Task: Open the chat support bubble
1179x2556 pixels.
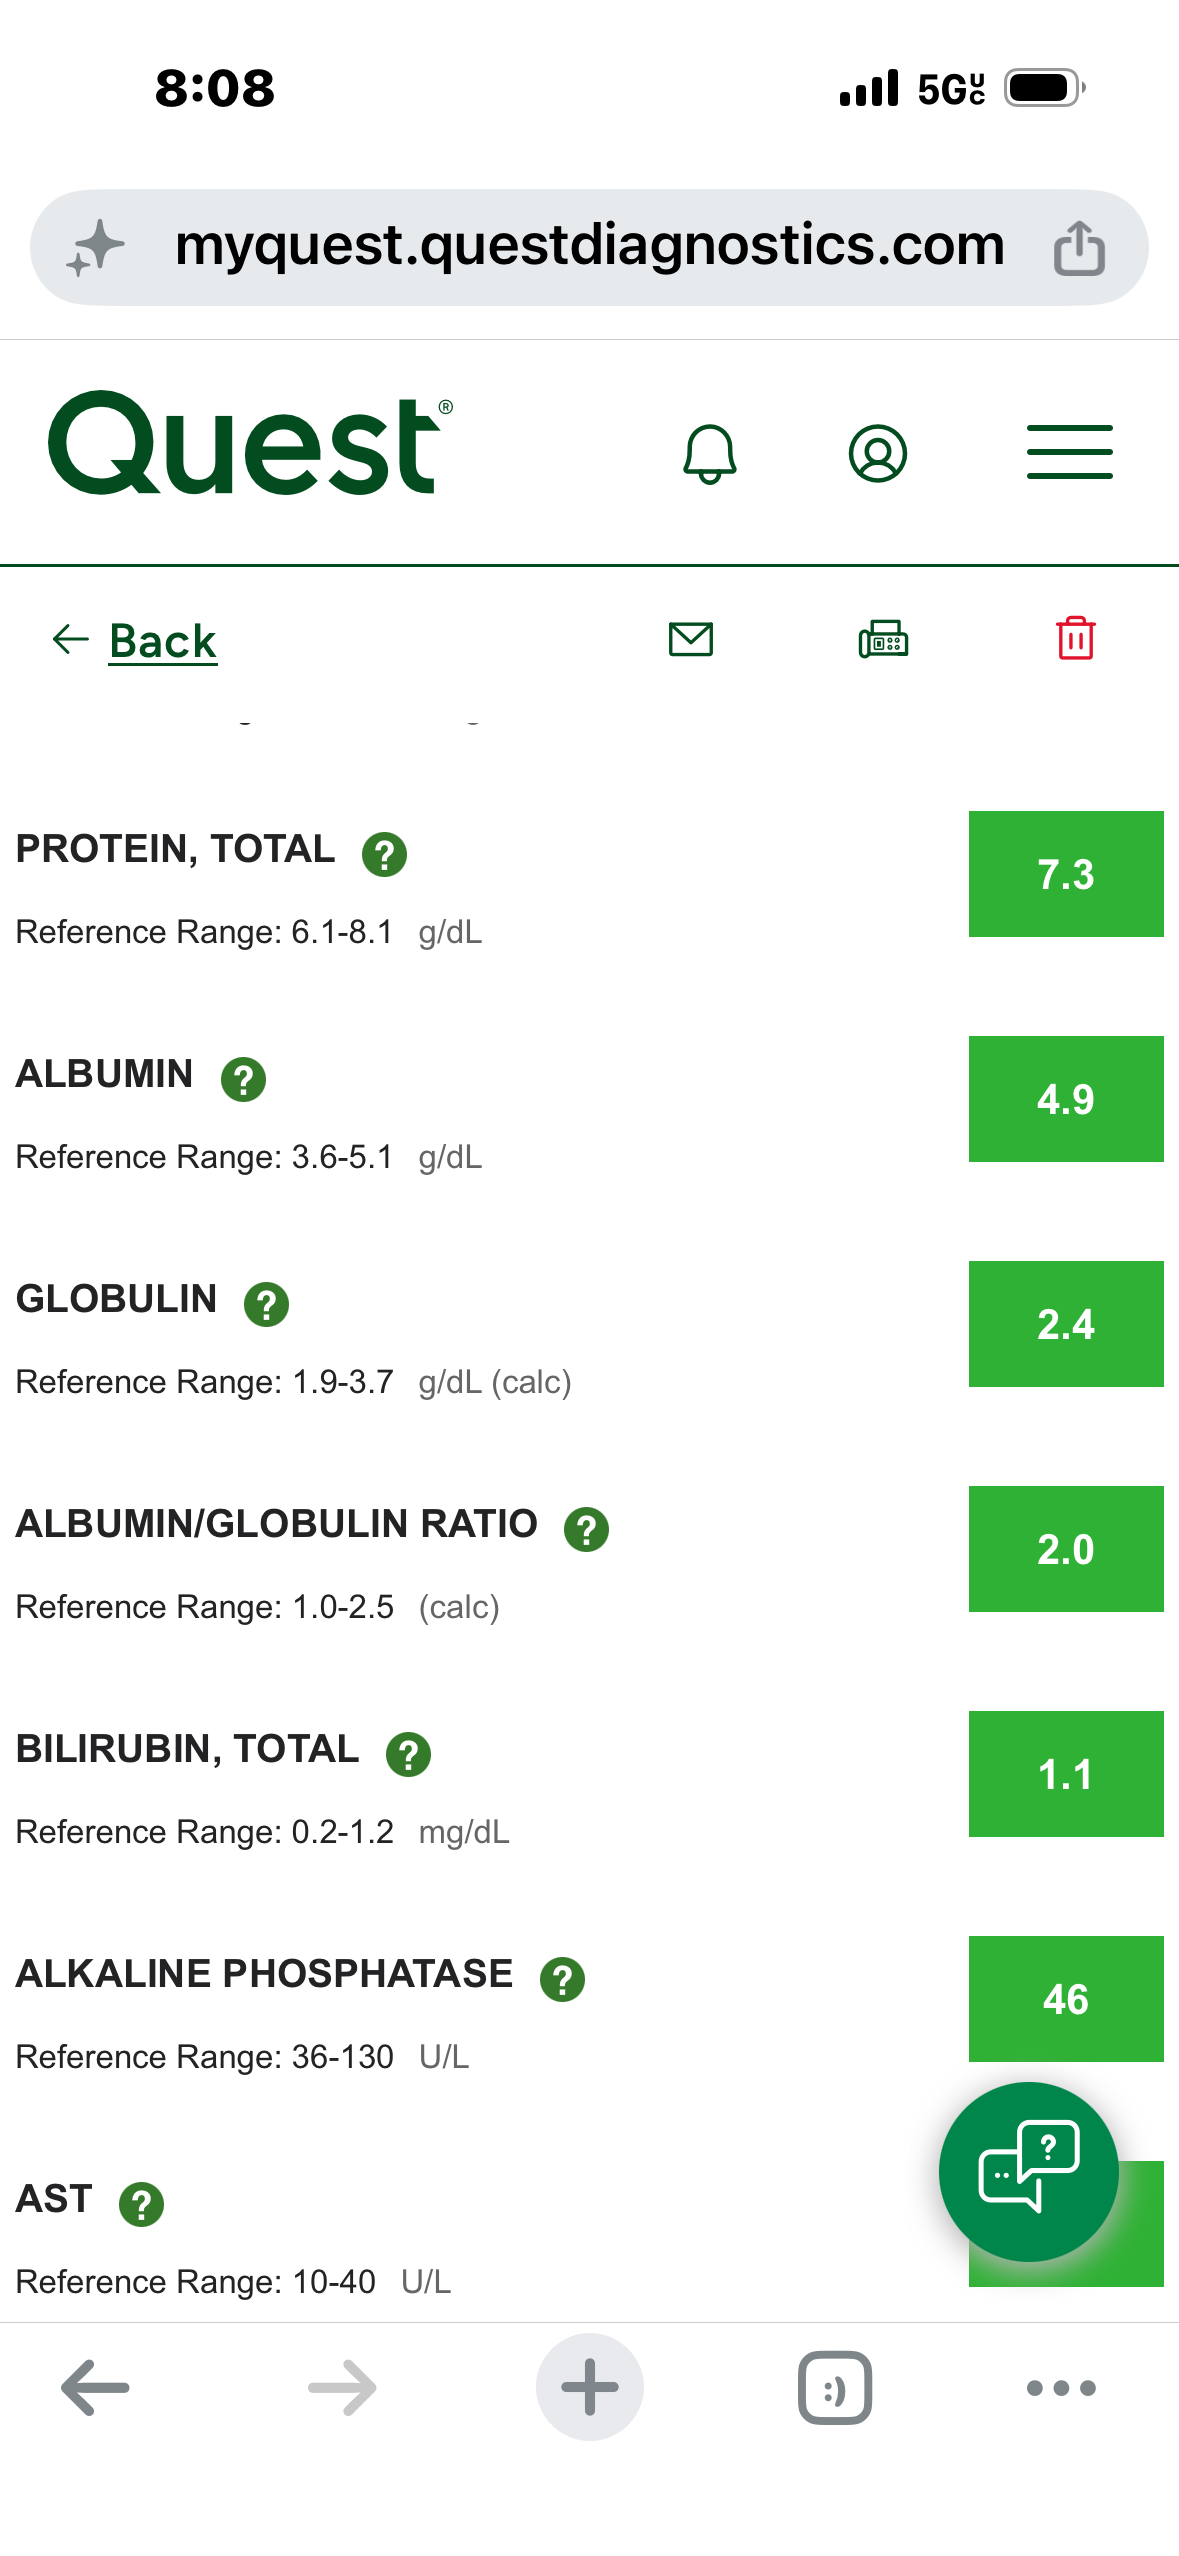Action: click(x=1028, y=2171)
